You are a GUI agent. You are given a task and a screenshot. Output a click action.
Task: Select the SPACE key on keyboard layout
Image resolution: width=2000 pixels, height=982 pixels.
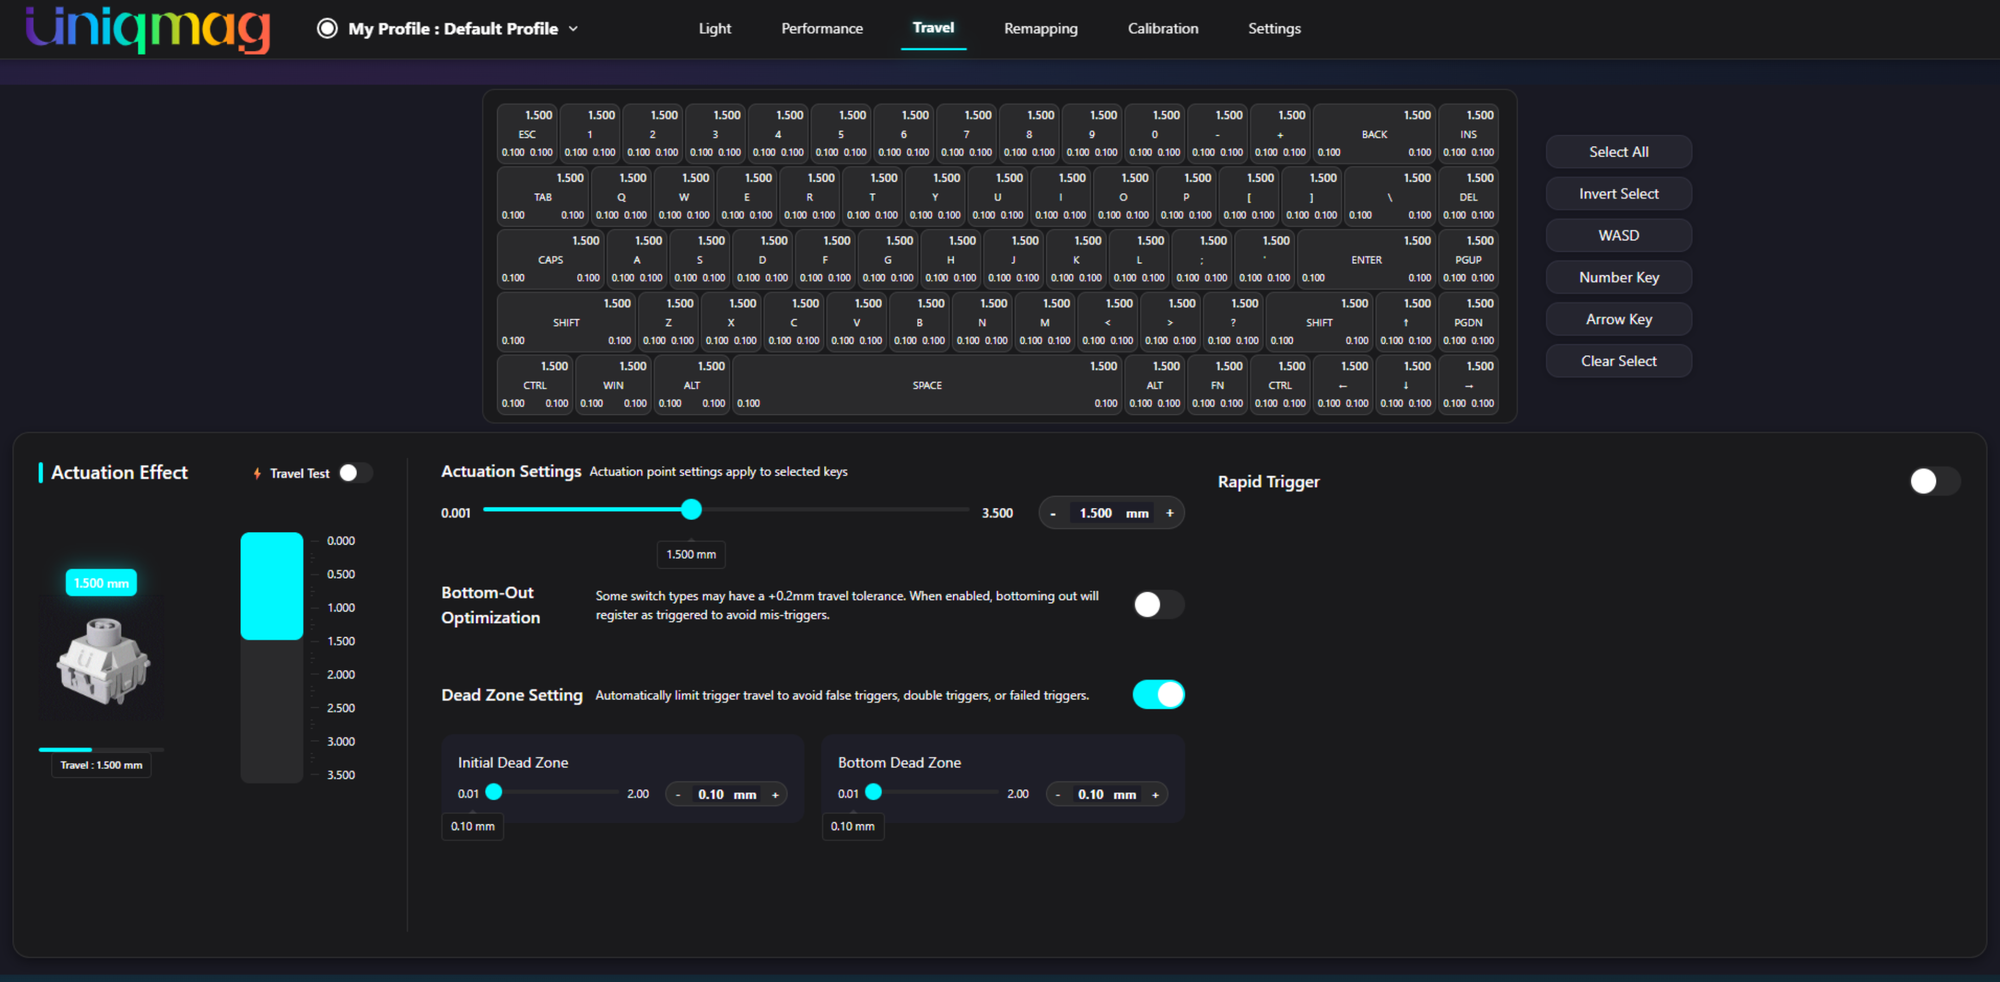927,385
